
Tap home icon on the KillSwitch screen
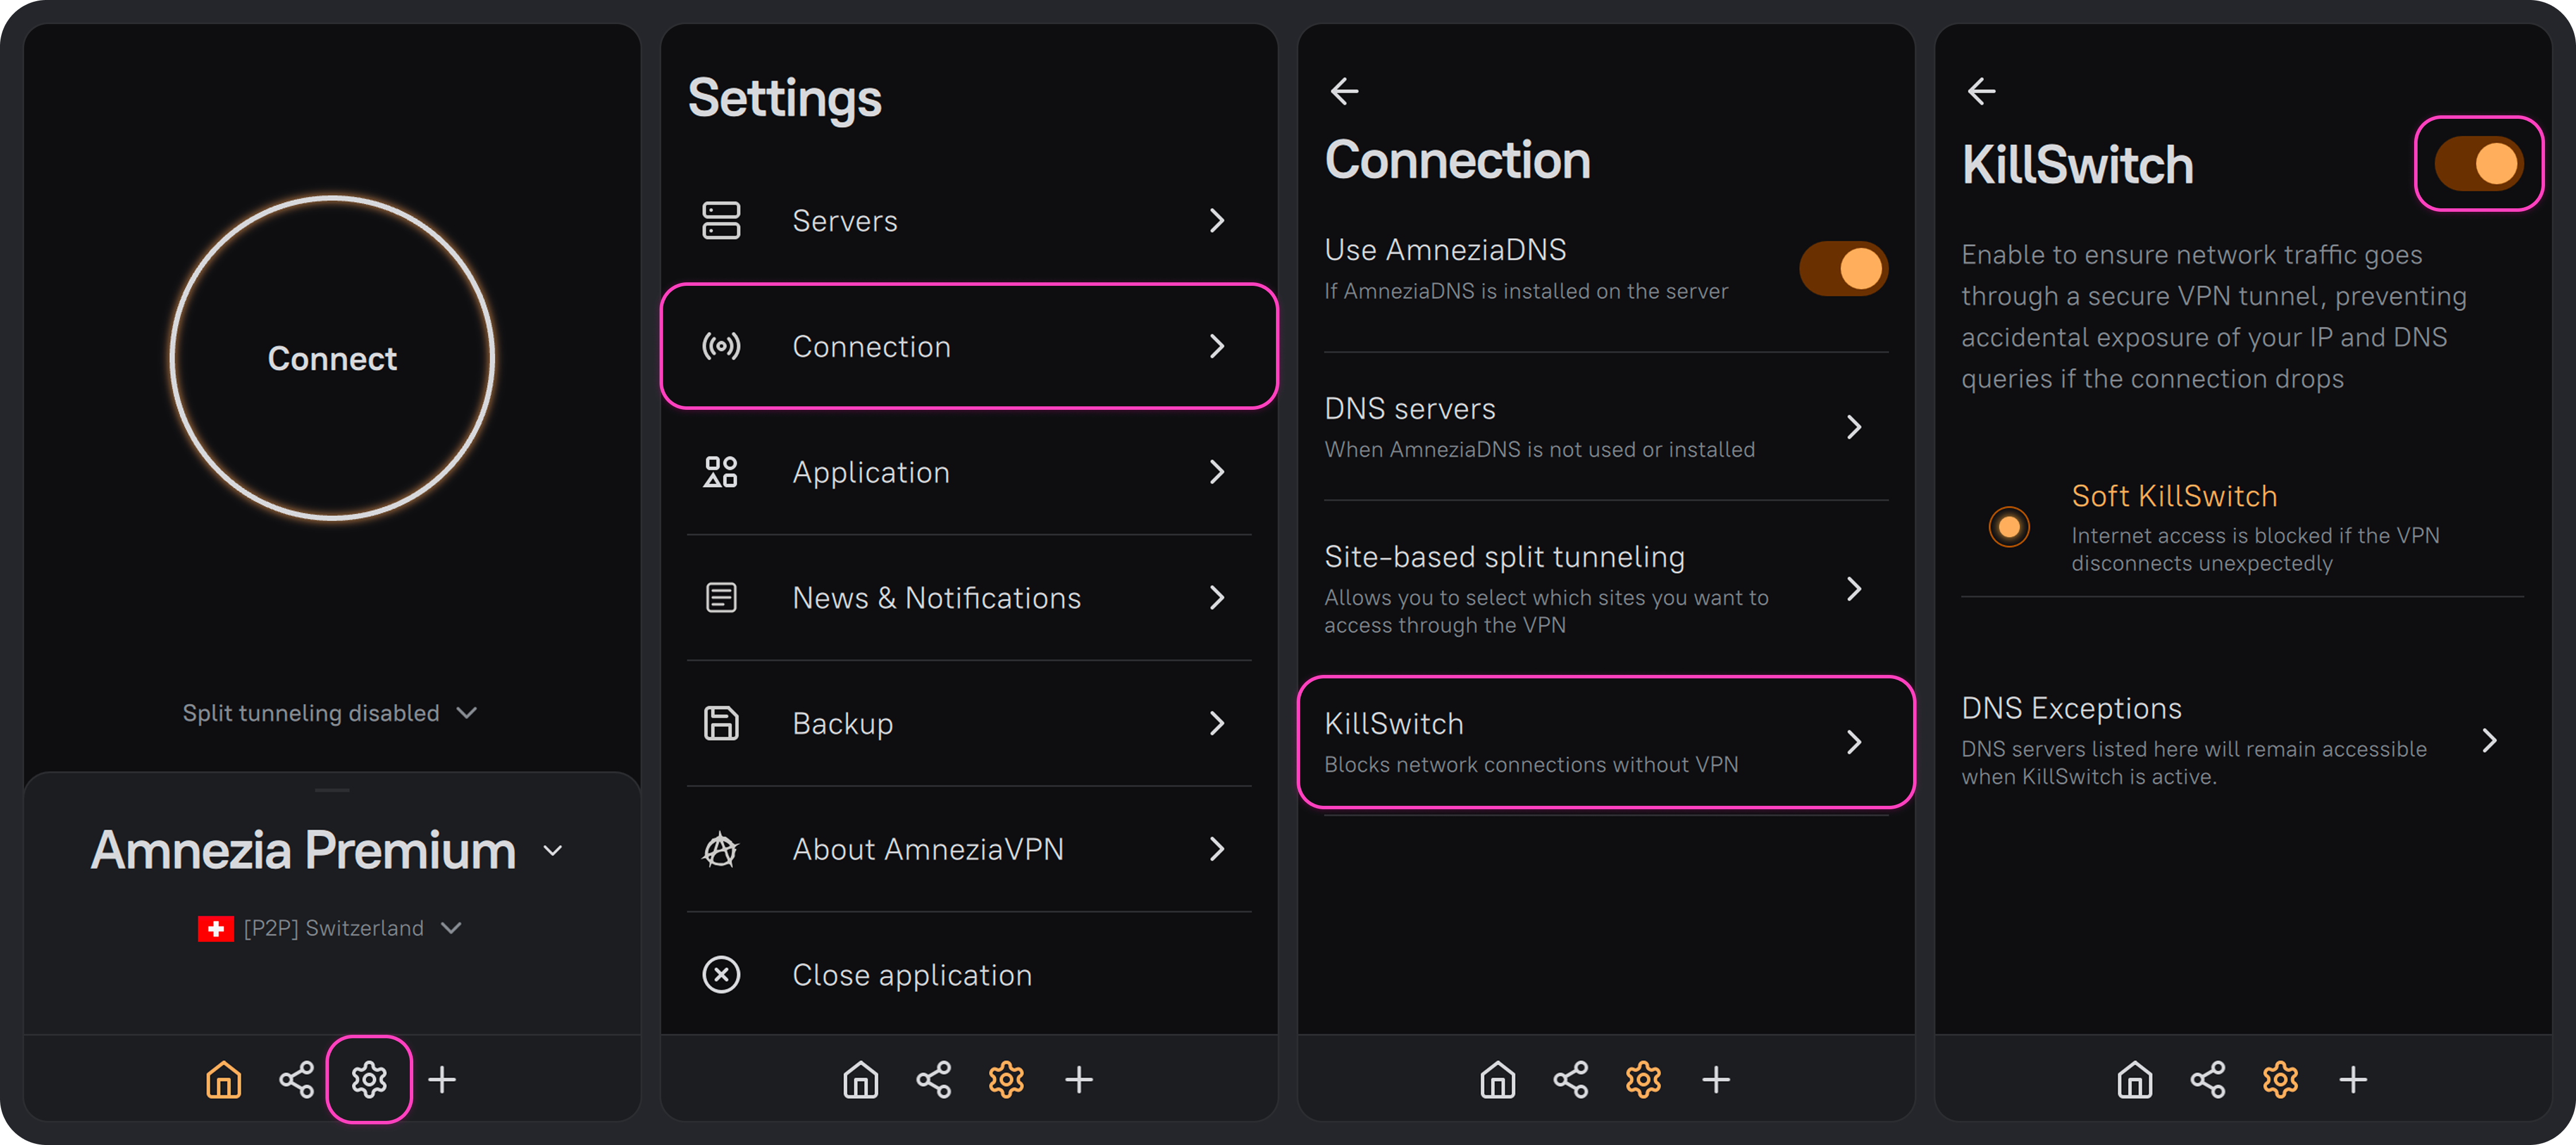pyautogui.click(x=2134, y=1079)
